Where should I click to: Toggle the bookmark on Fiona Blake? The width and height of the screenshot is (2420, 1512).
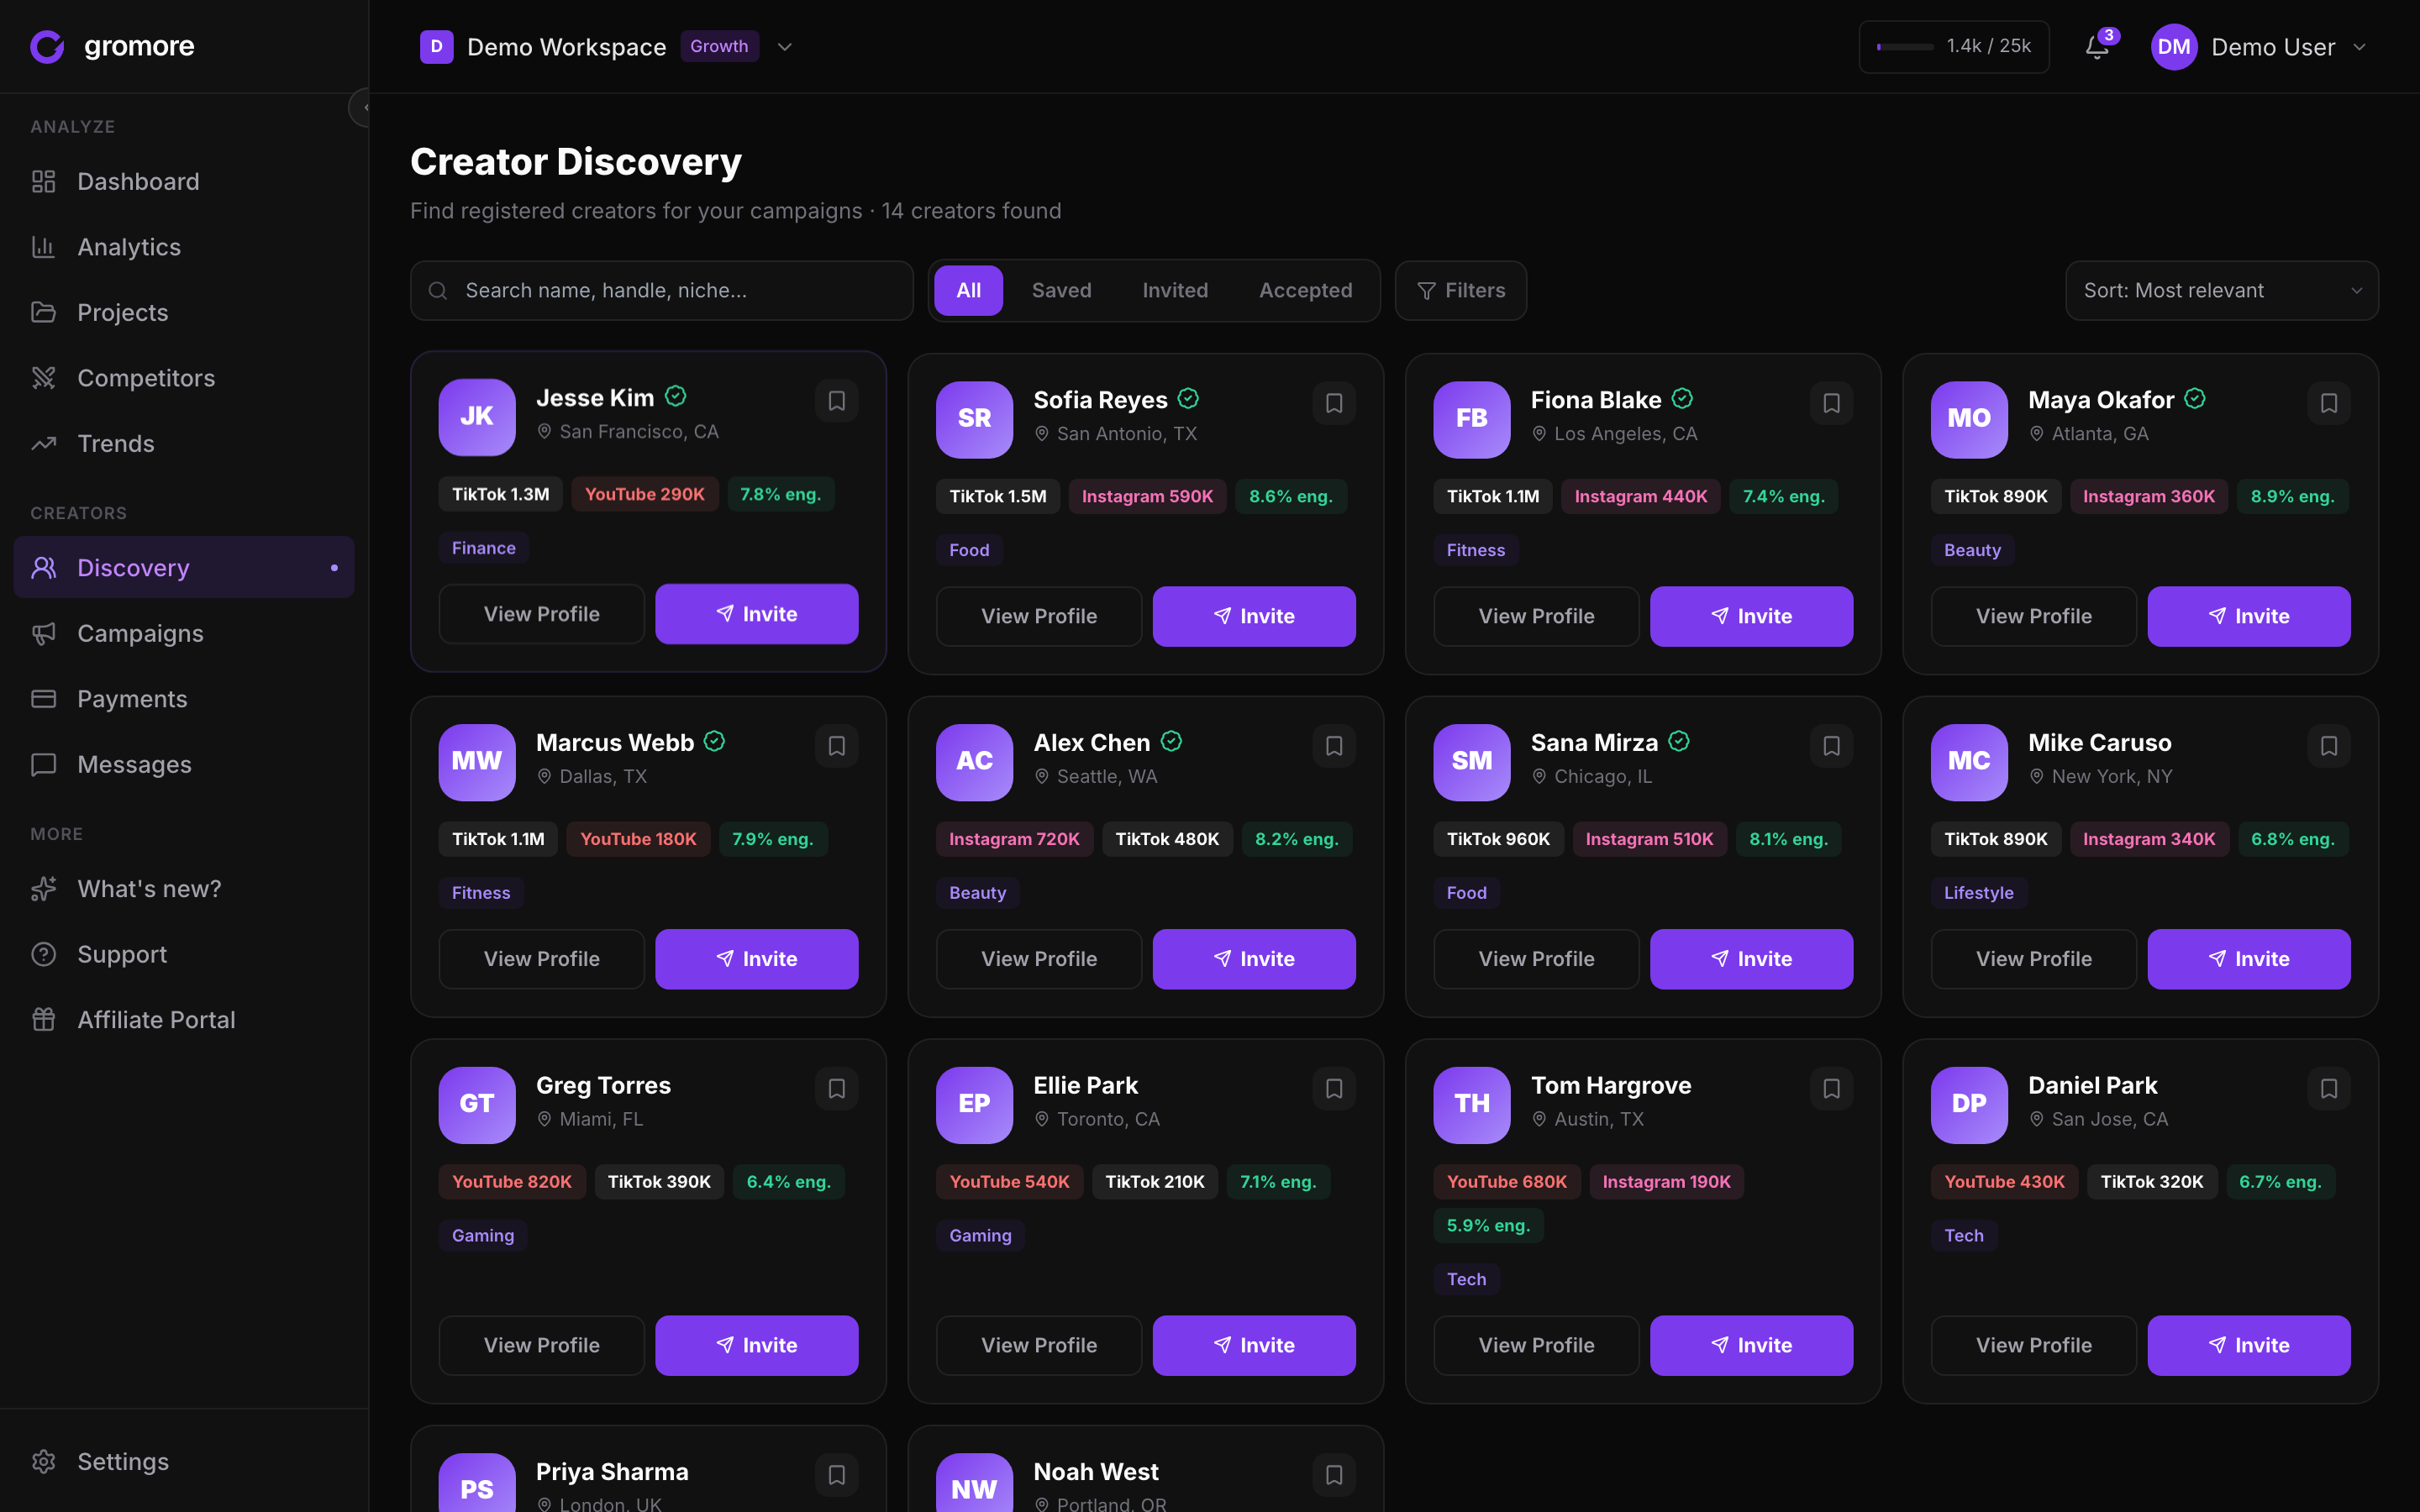[x=1831, y=403]
